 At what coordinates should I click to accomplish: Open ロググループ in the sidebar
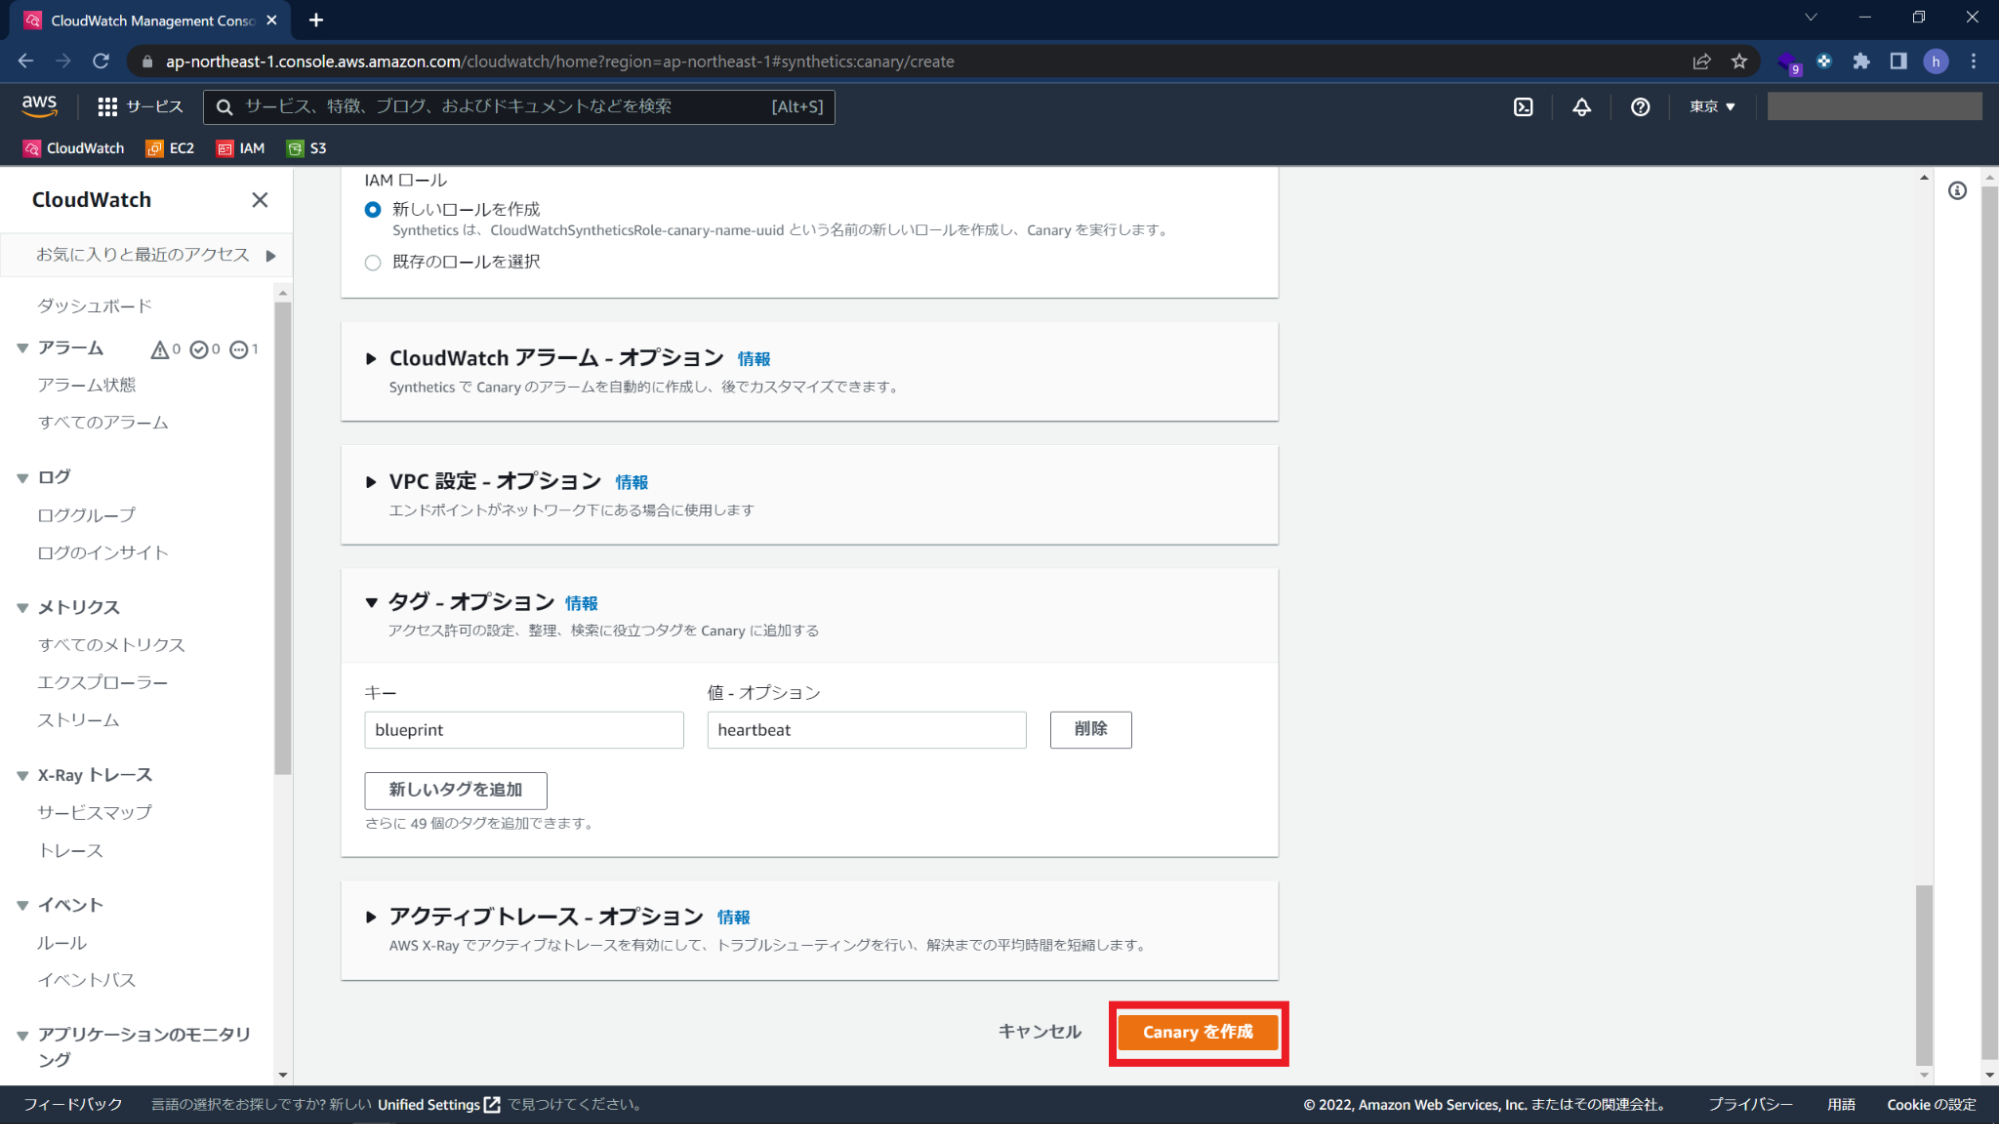click(x=87, y=516)
